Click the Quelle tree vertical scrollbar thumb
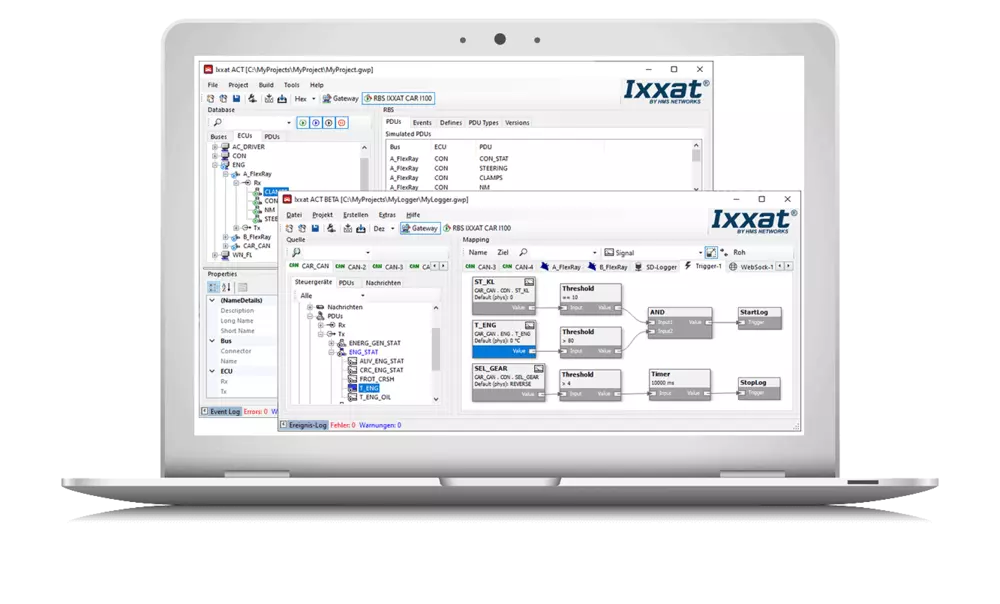Screen dimensions: 1000x604 point(436,349)
